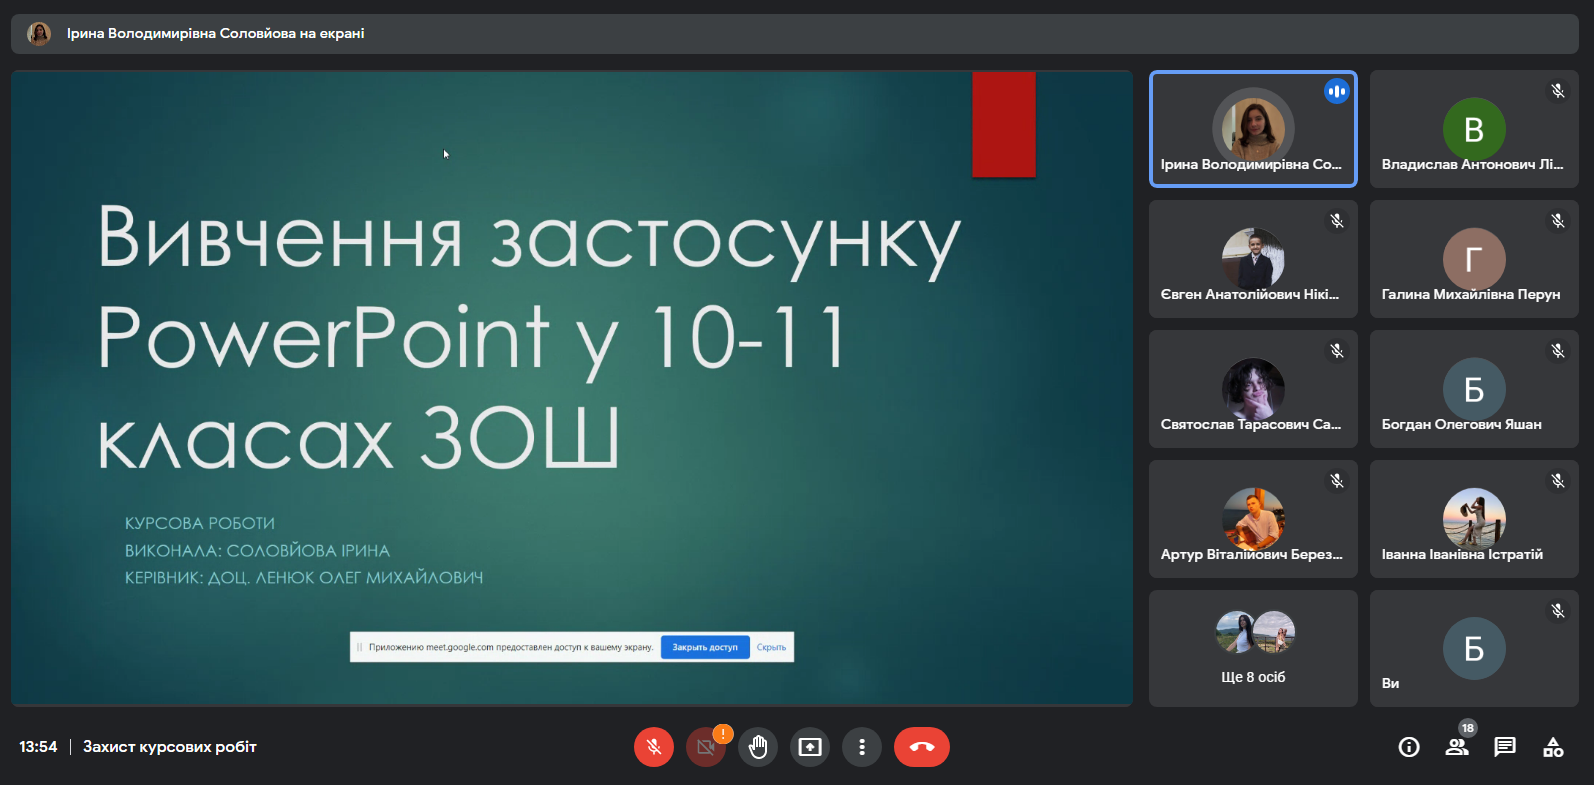Open the chat with everyone panel
This screenshot has height=785, width=1594.
click(1505, 747)
